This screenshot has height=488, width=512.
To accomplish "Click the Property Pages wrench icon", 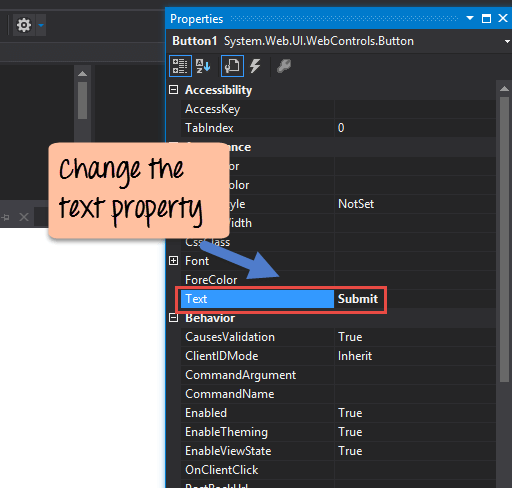I will (x=284, y=66).
